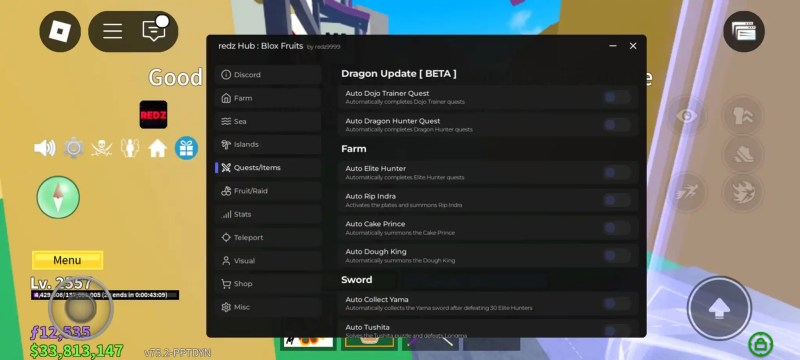Open the gear settings icon

73,148
